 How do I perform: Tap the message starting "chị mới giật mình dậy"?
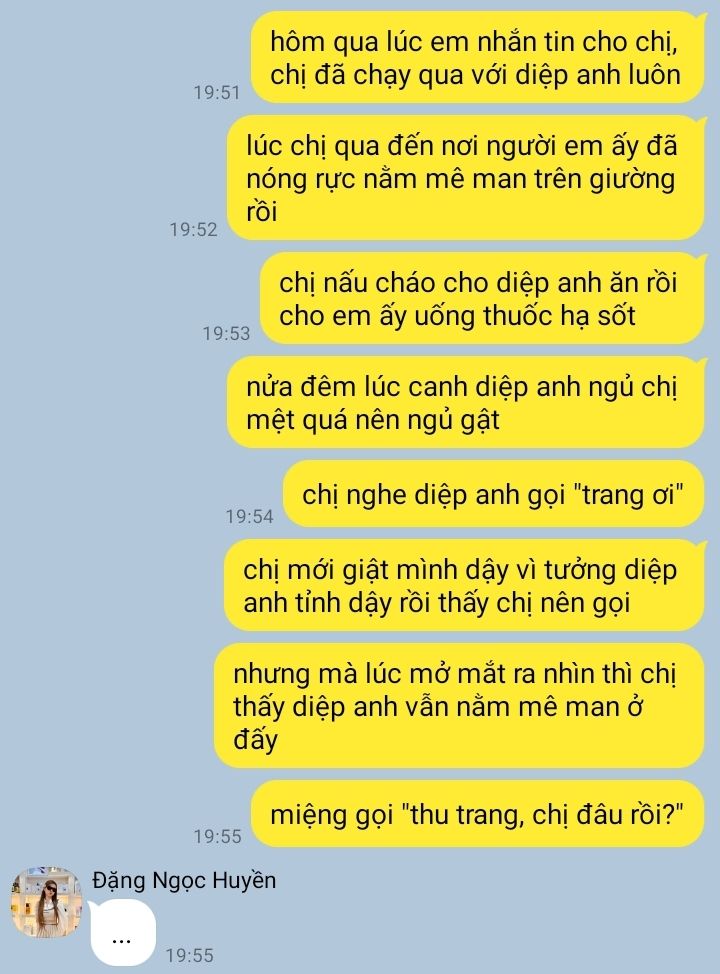coord(464,585)
